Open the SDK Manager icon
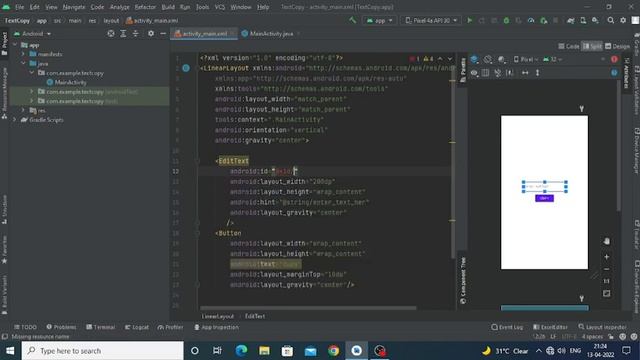Image resolution: width=640 pixels, height=360 pixels. coord(596,20)
